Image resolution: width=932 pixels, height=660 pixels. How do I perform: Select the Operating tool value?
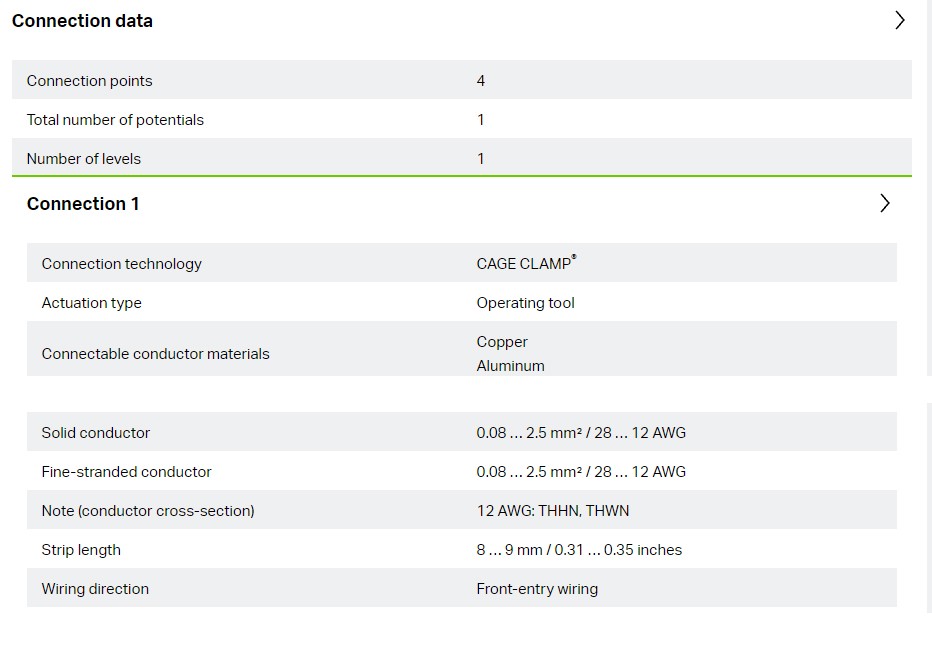click(x=525, y=303)
